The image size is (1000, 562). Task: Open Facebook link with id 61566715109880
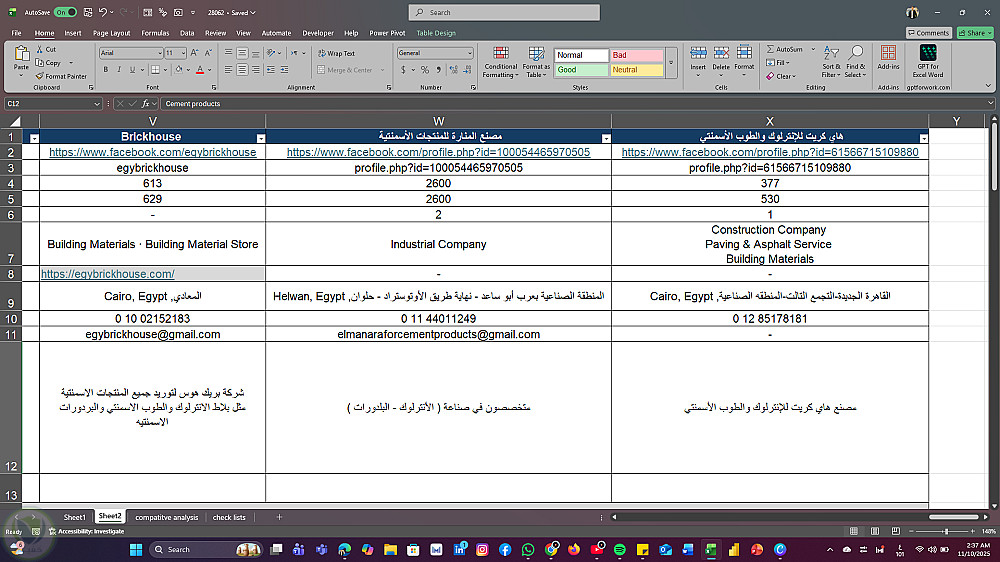pyautogui.click(x=770, y=152)
